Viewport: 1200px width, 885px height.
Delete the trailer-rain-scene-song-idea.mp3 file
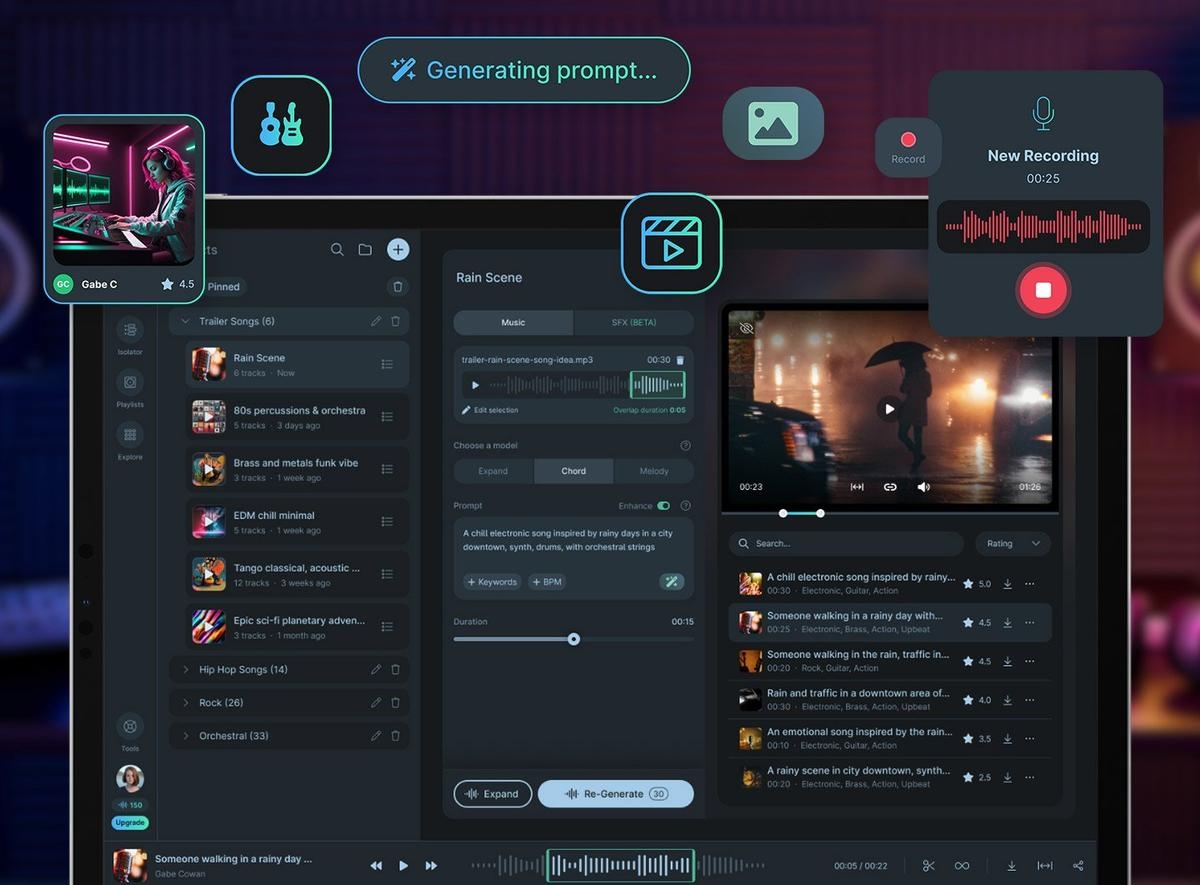pos(681,360)
